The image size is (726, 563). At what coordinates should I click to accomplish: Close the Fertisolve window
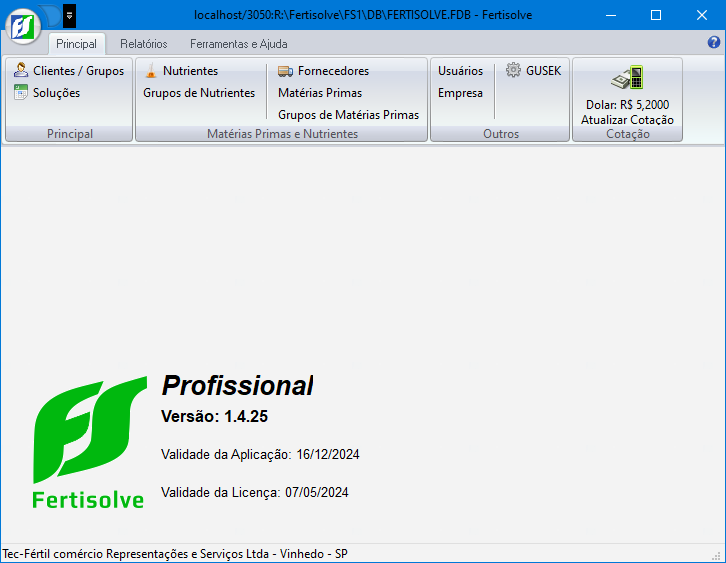pyautogui.click(x=702, y=15)
